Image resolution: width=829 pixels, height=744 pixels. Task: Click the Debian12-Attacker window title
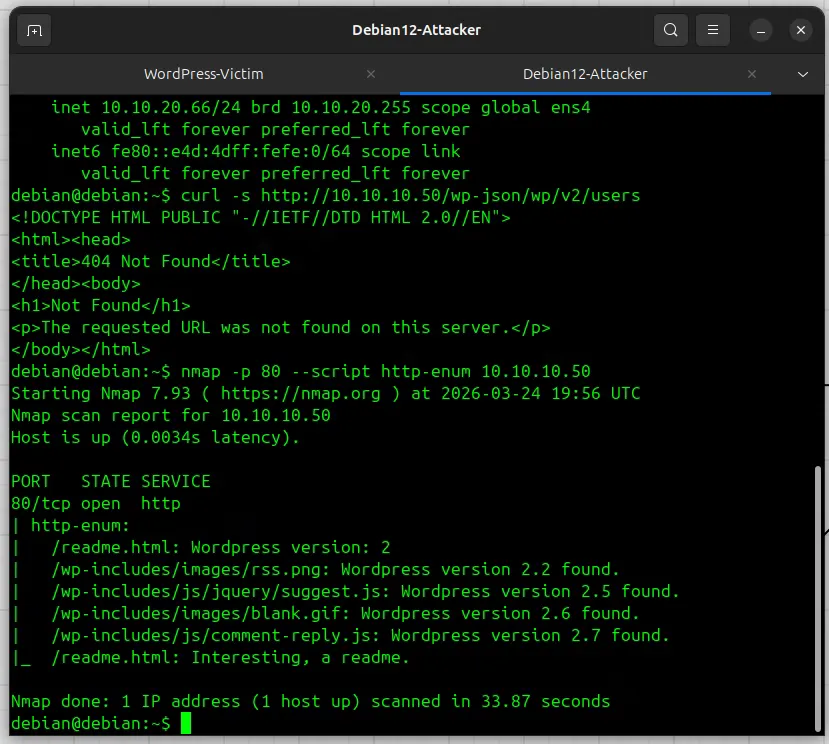pos(416,30)
